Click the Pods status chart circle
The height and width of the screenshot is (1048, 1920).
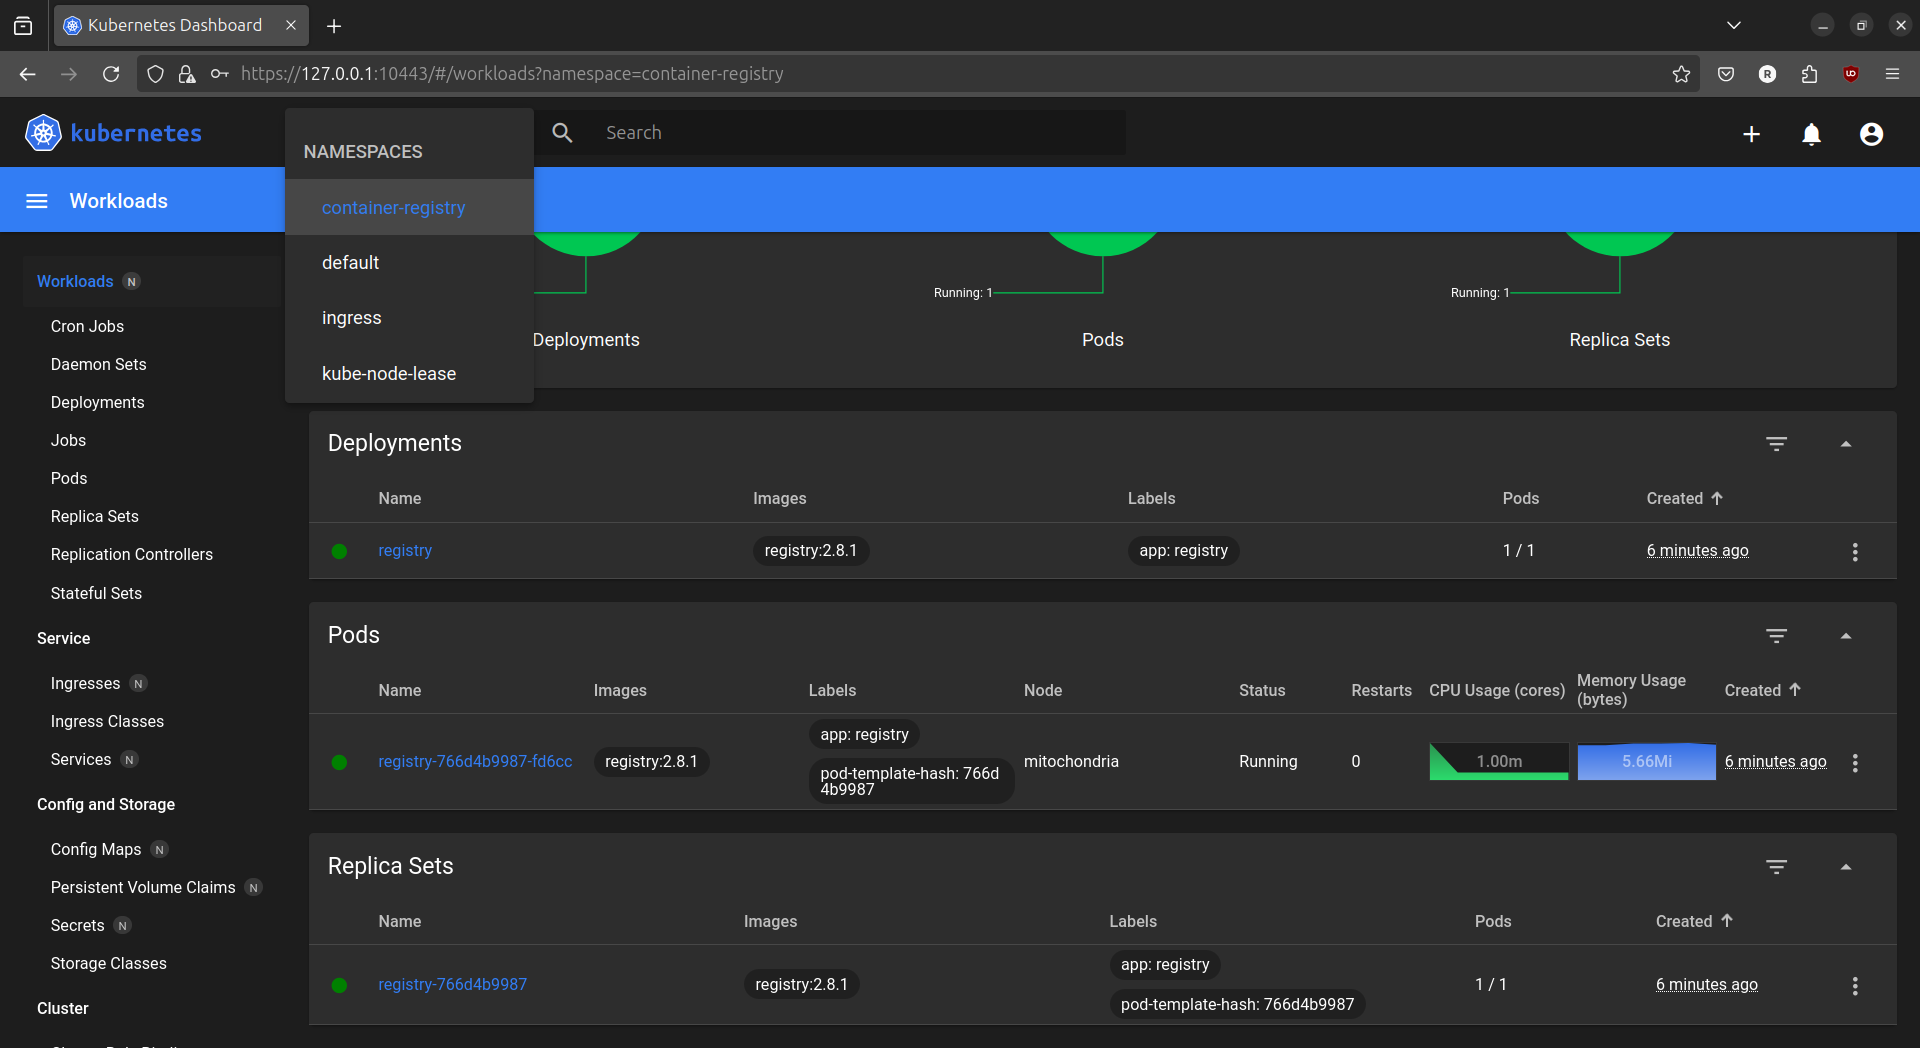[1102, 243]
